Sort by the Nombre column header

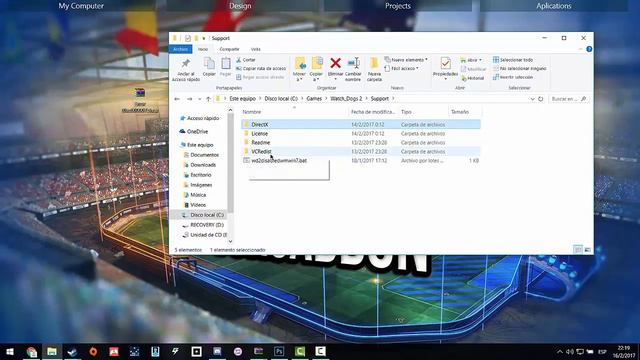[x=252, y=112]
